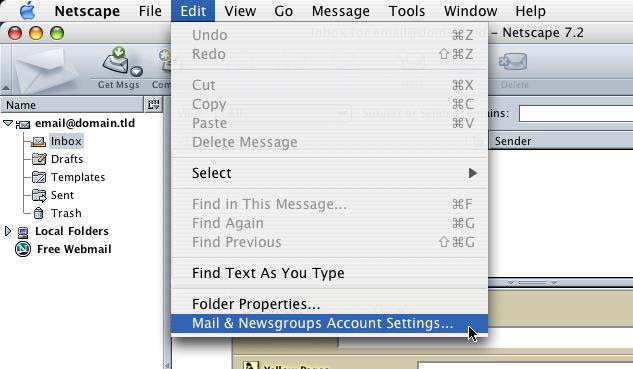The width and height of the screenshot is (633, 369).
Task: Open the Templates folder
Action: [x=78, y=177]
